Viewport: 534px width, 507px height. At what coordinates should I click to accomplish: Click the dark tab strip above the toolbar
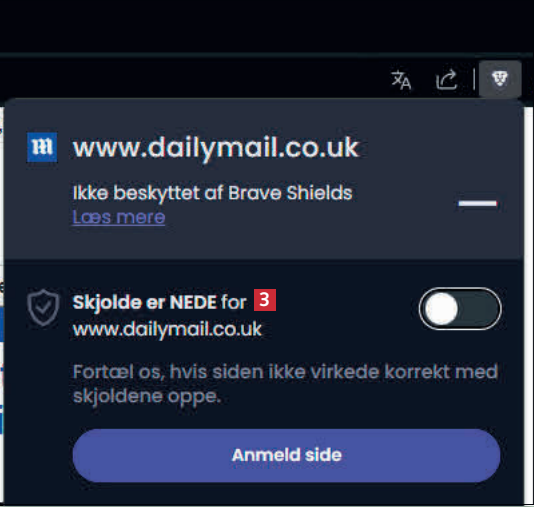tap(267, 26)
